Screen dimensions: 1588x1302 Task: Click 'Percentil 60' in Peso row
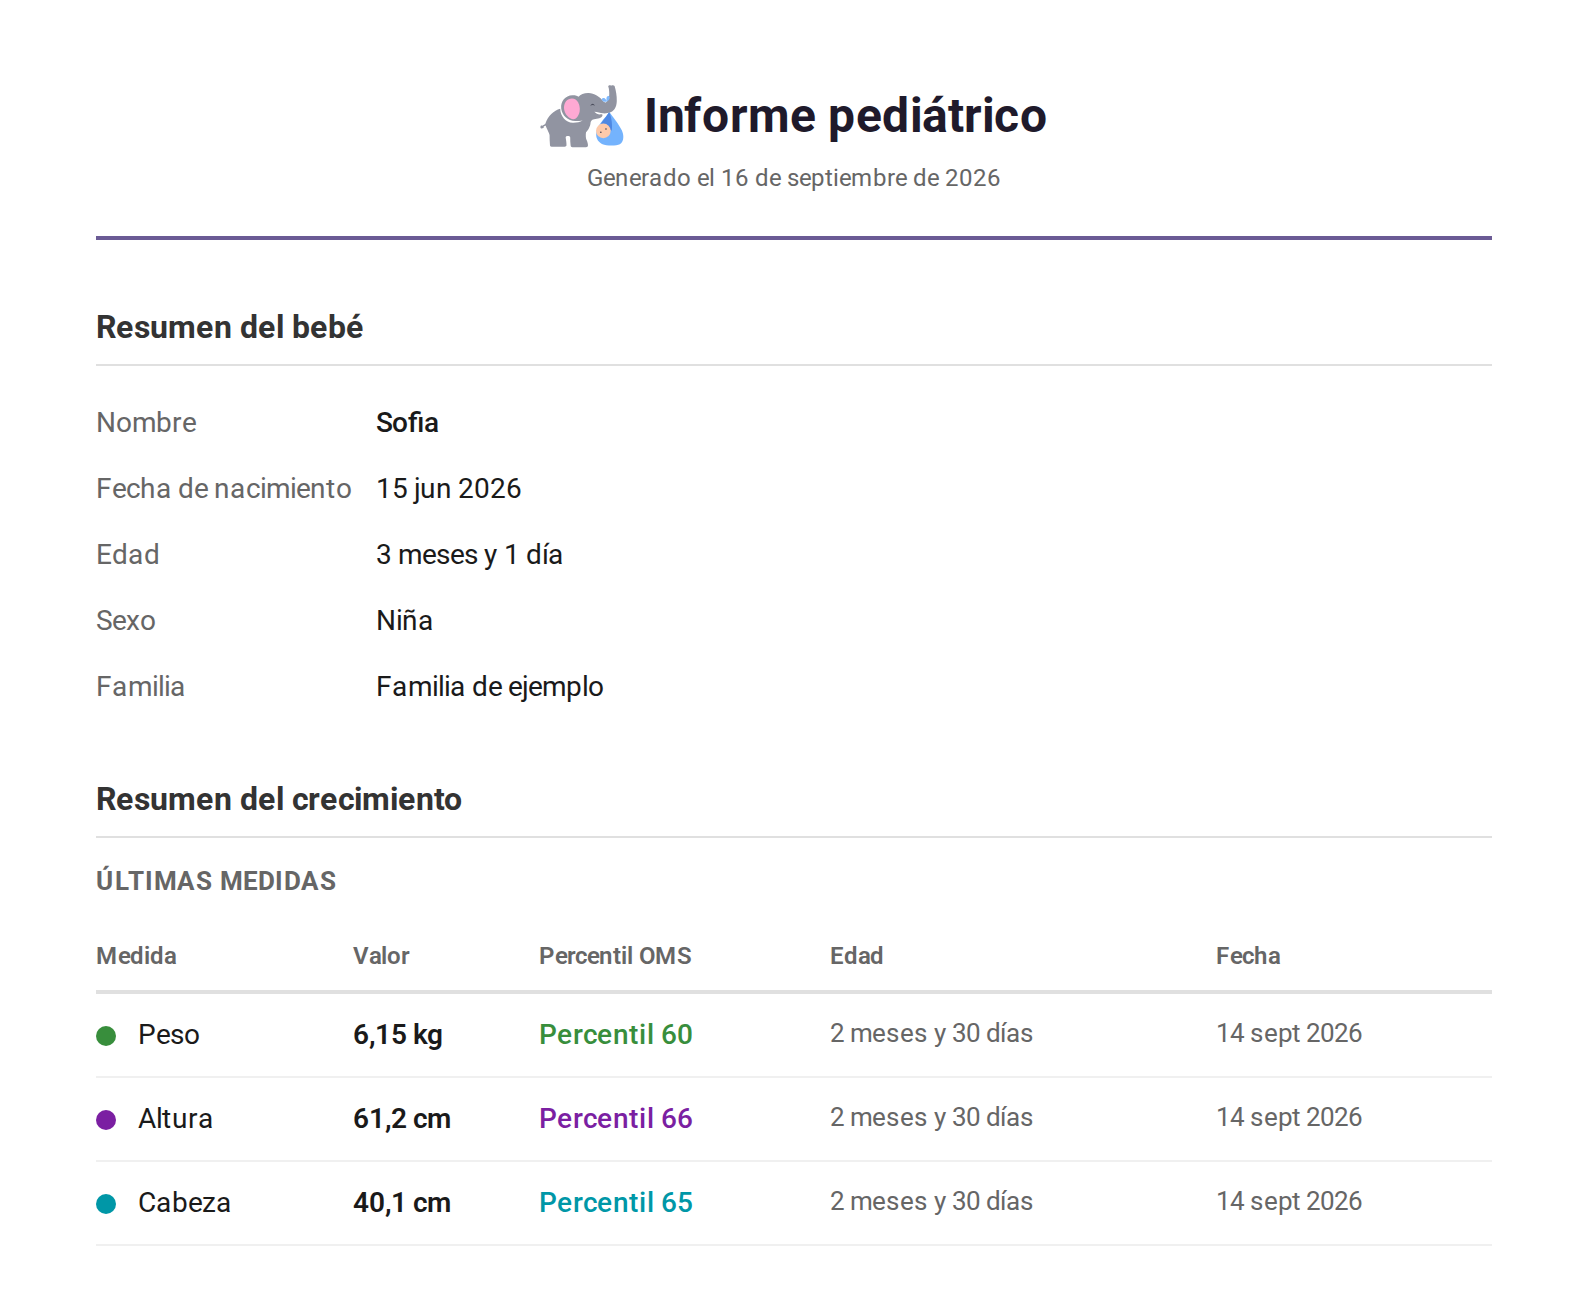[x=616, y=1034]
